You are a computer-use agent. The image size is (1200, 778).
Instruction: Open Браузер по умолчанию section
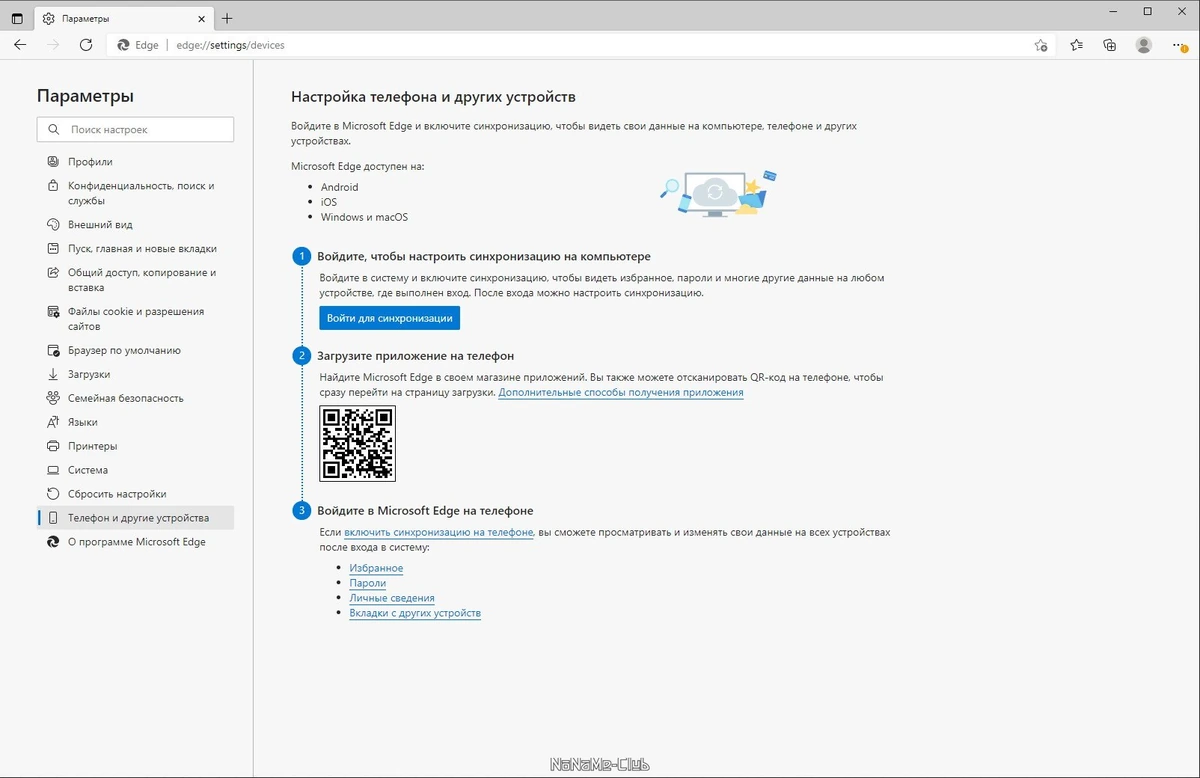tap(135, 351)
